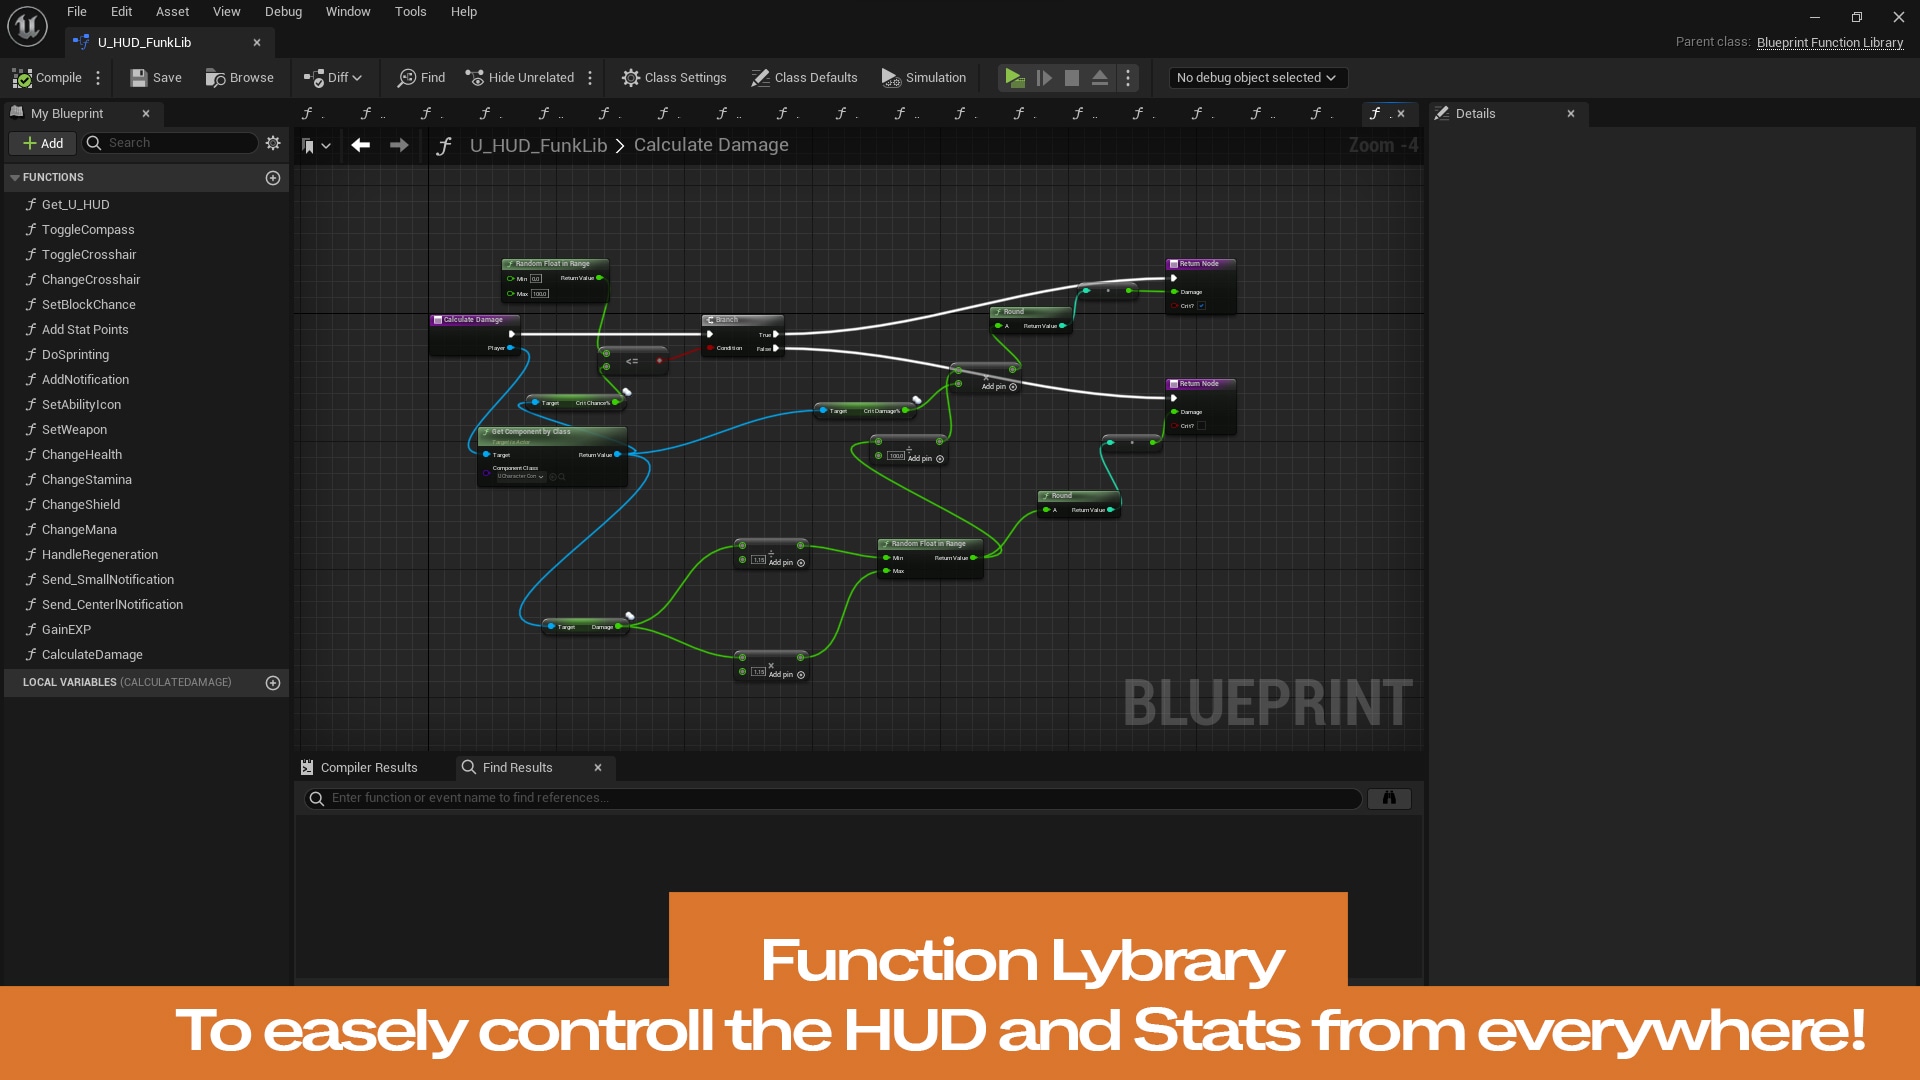
Task: Open the Debug menu
Action: tap(283, 11)
